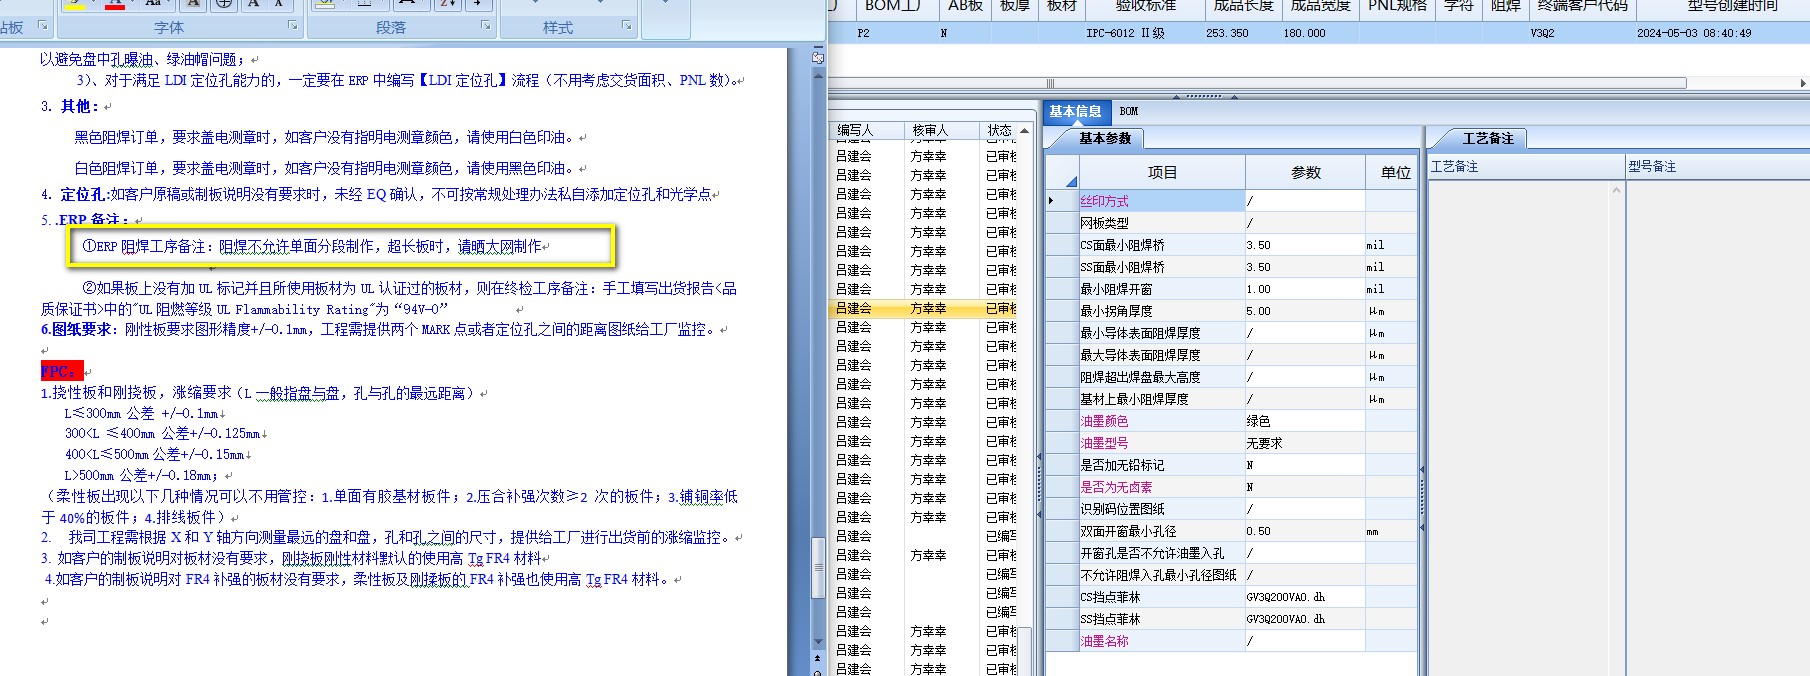Click right arrow of top grid scrollbar
This screenshot has height=676, width=1810.
point(1804,83)
